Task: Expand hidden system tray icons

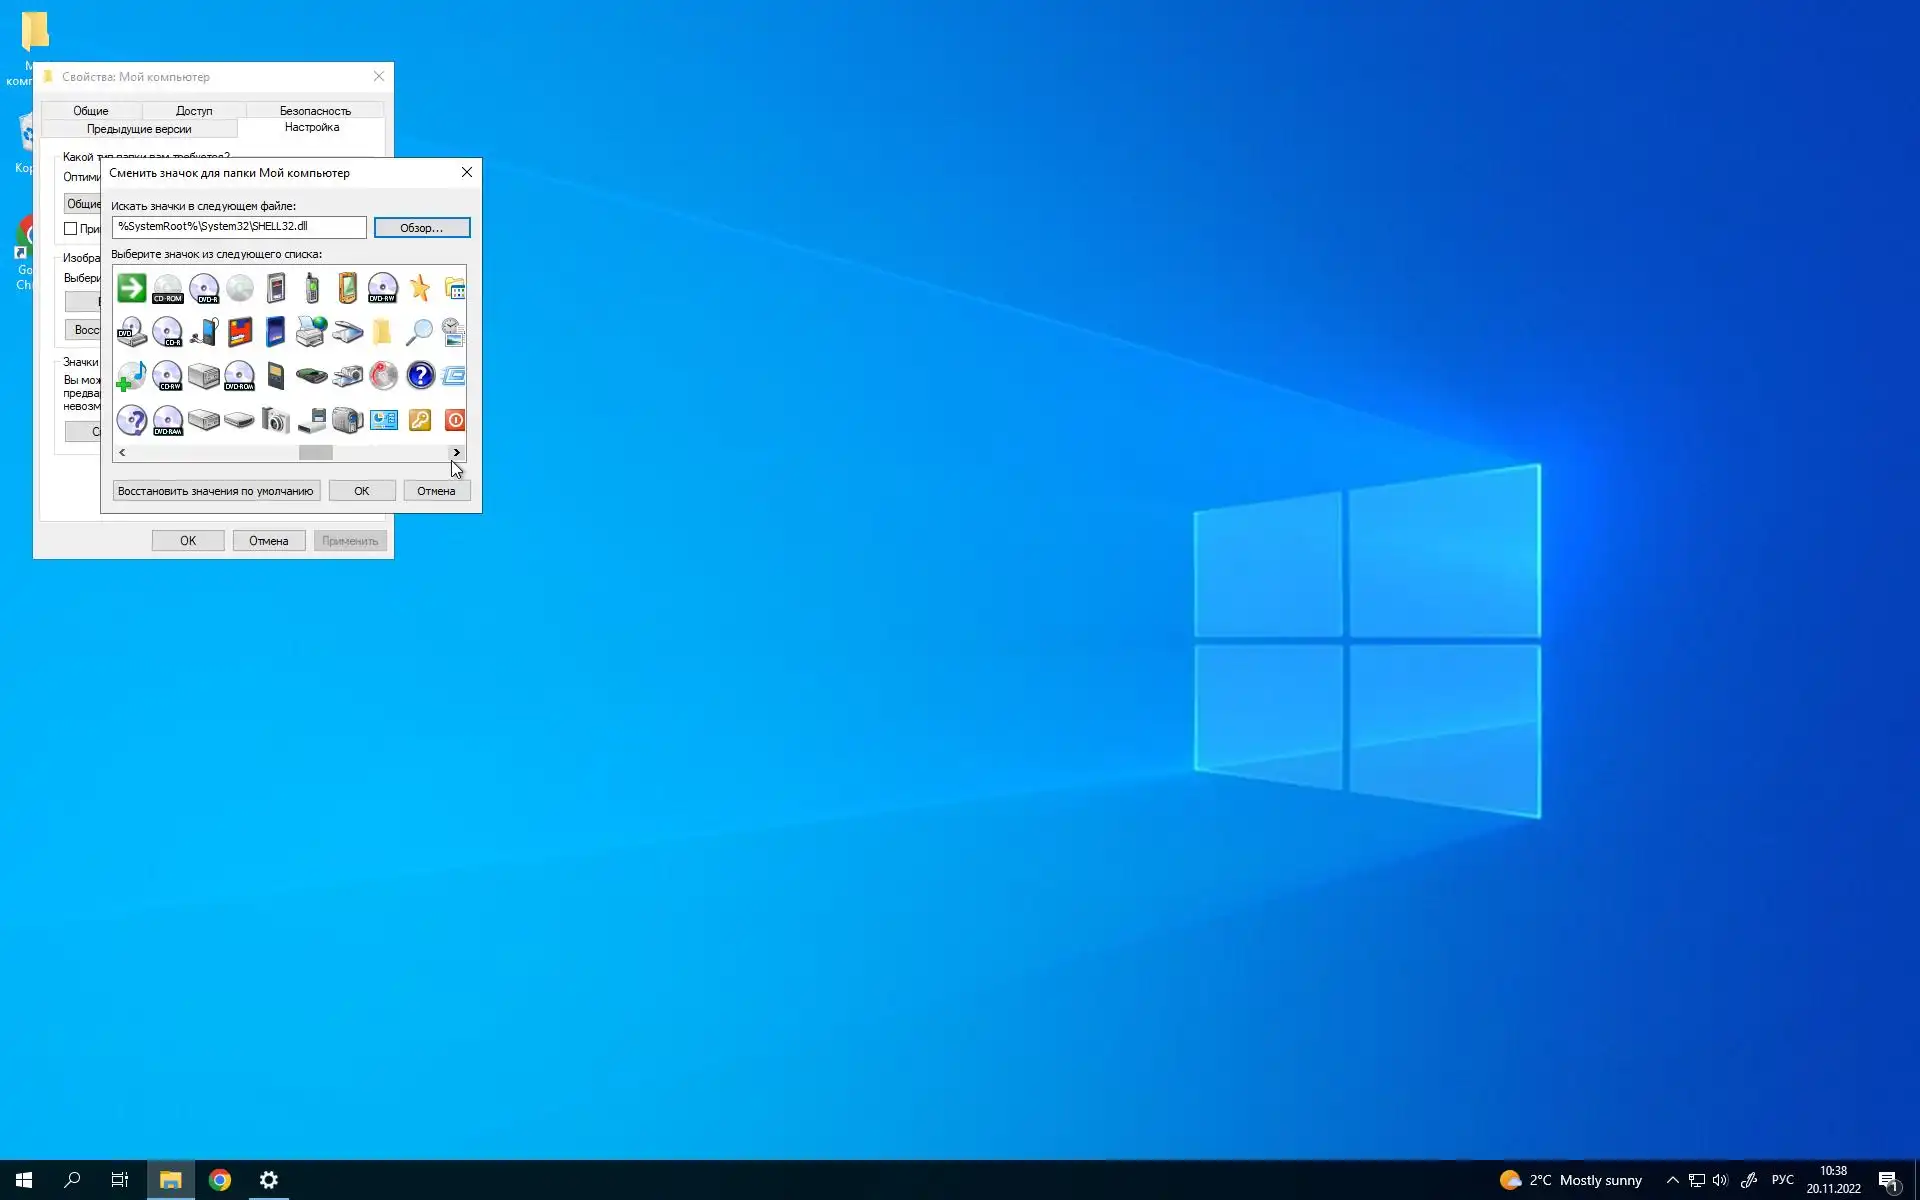Action: coord(1672,1180)
